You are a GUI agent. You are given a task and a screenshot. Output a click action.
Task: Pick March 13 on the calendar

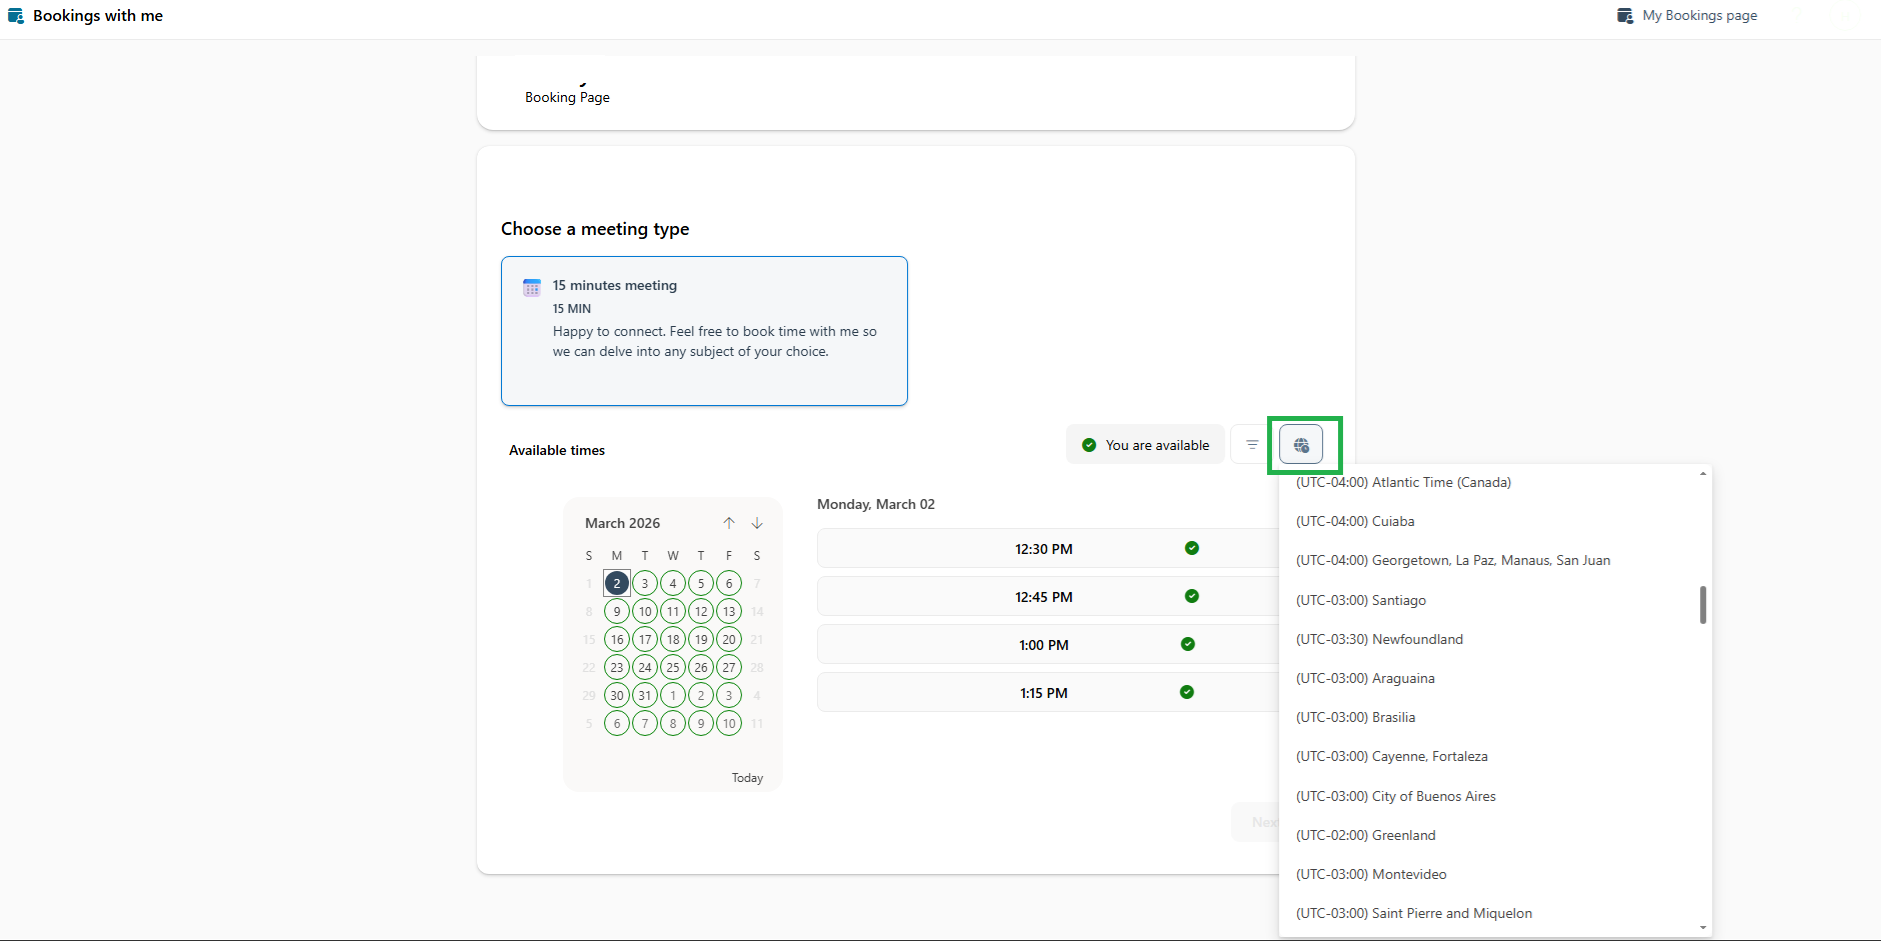[729, 611]
